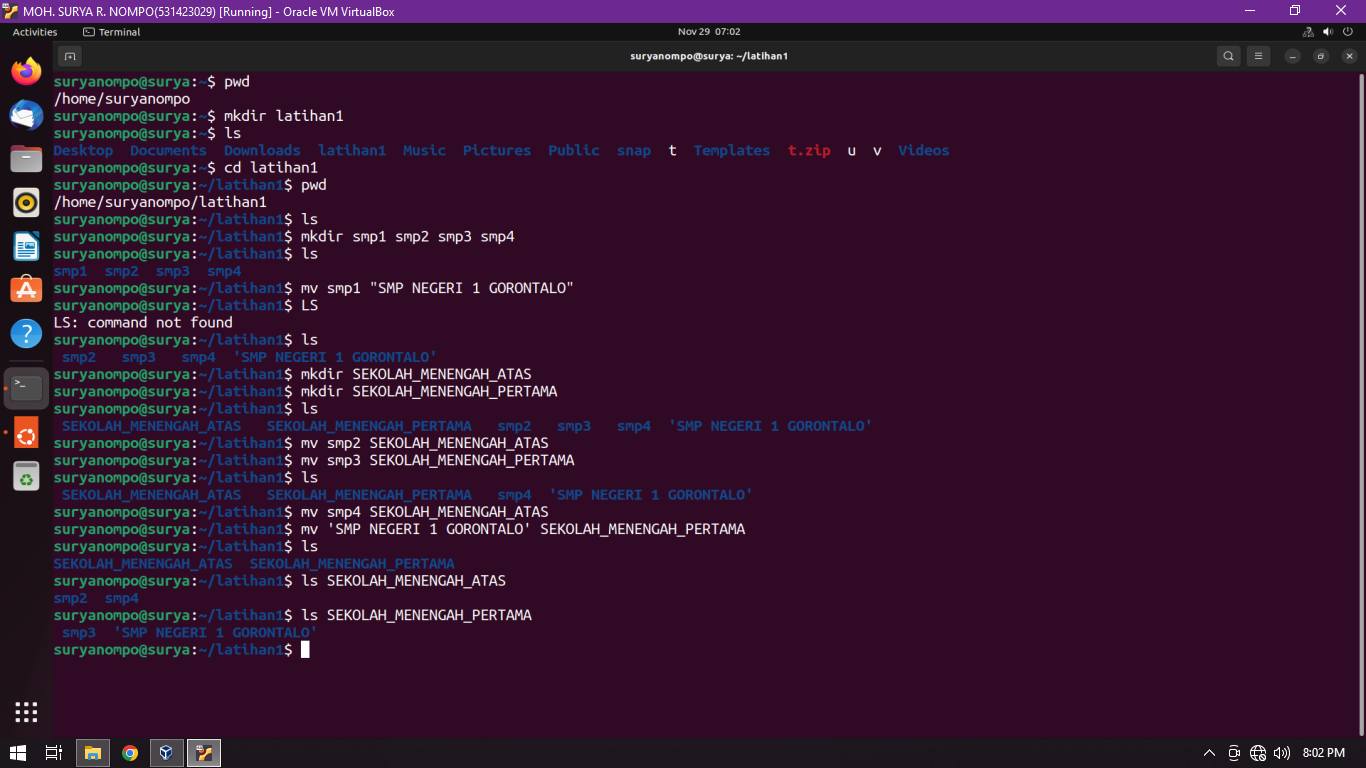The width and height of the screenshot is (1366, 768).
Task: Click the Videos folder name in listing
Action: click(x=923, y=150)
